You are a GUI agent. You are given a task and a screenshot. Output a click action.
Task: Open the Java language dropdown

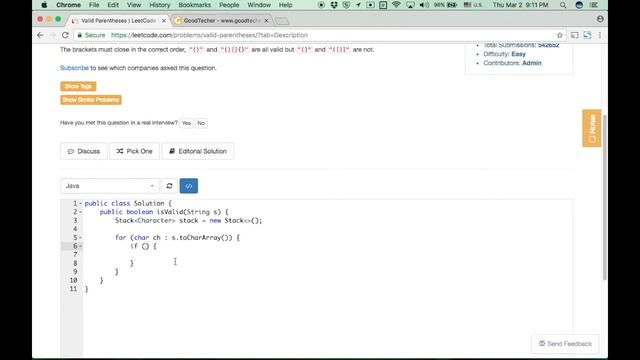coord(109,186)
